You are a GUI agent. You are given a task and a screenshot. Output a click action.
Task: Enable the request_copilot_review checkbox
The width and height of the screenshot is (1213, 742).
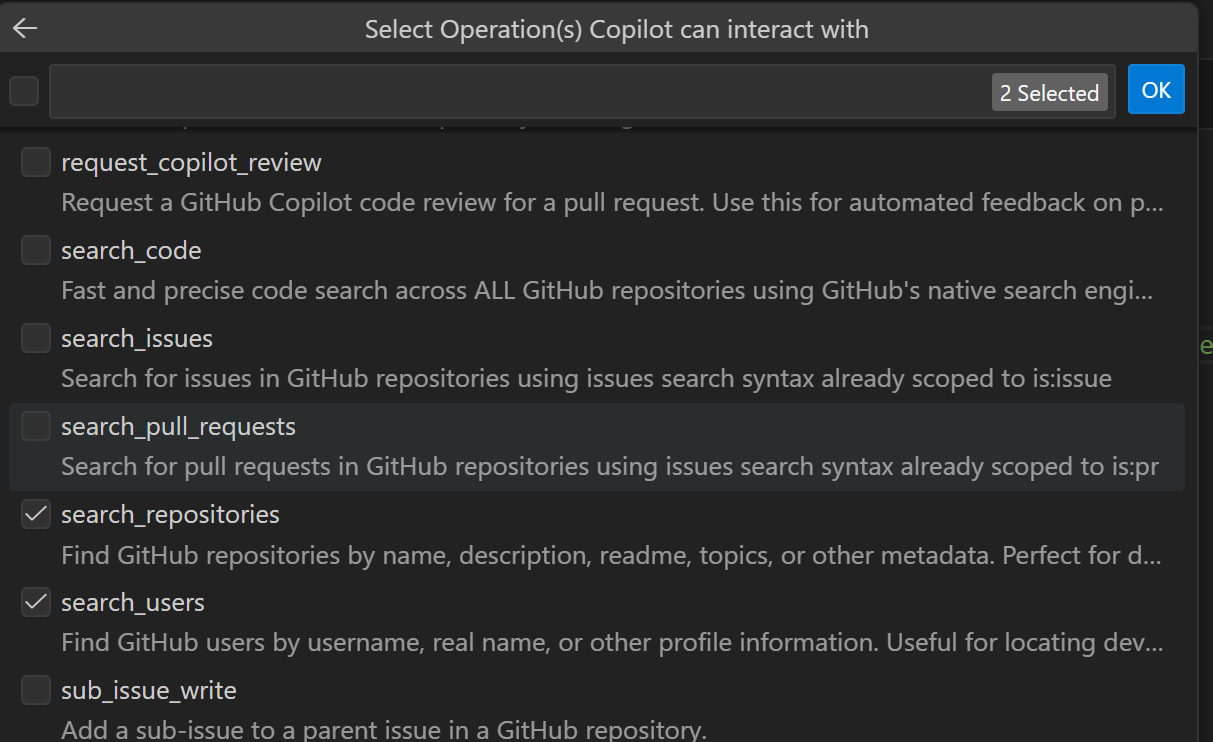point(35,161)
